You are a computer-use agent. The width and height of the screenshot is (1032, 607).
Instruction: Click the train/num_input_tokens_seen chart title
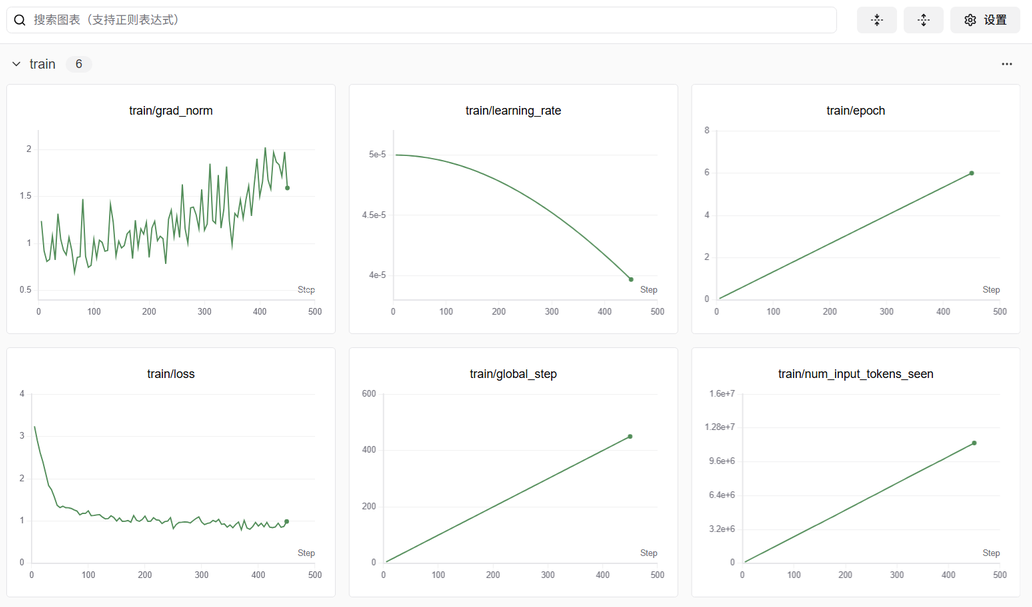[855, 374]
